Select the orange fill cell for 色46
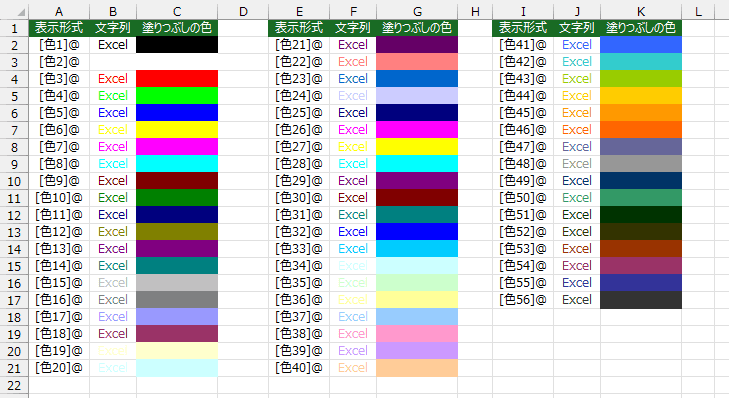Image resolution: width=729 pixels, height=398 pixels. coord(641,130)
